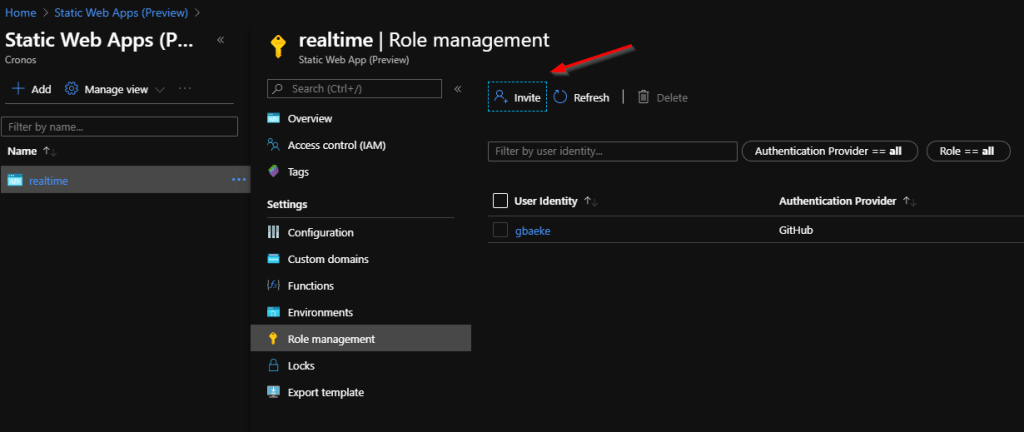Open the Functions settings page
This screenshot has height=432, width=1024.
(x=310, y=286)
